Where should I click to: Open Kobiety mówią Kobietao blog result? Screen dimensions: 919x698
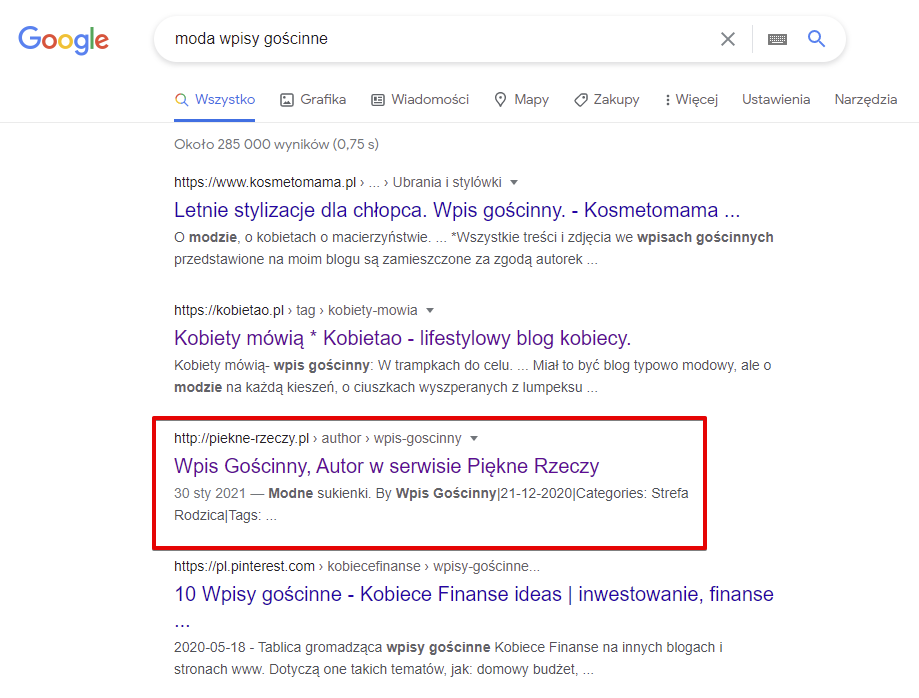pos(402,338)
